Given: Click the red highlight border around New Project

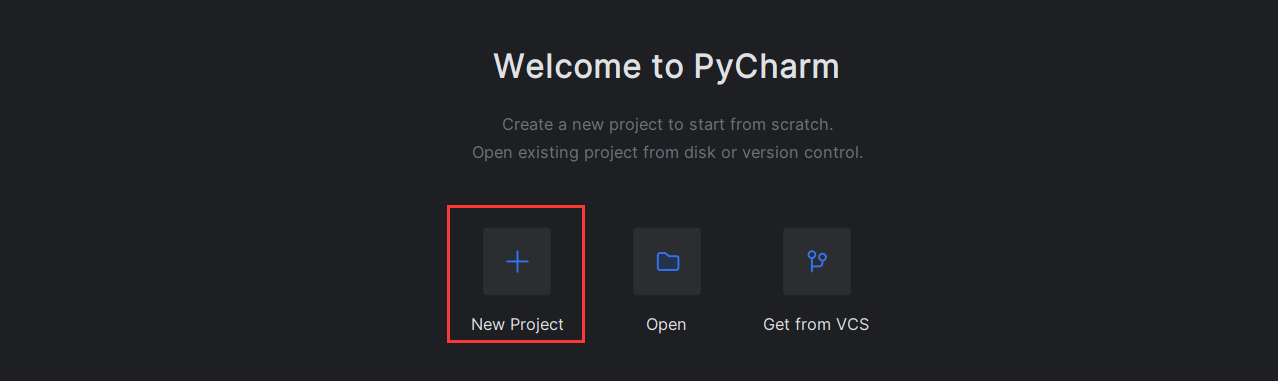Looking at the screenshot, I should coord(516,207).
